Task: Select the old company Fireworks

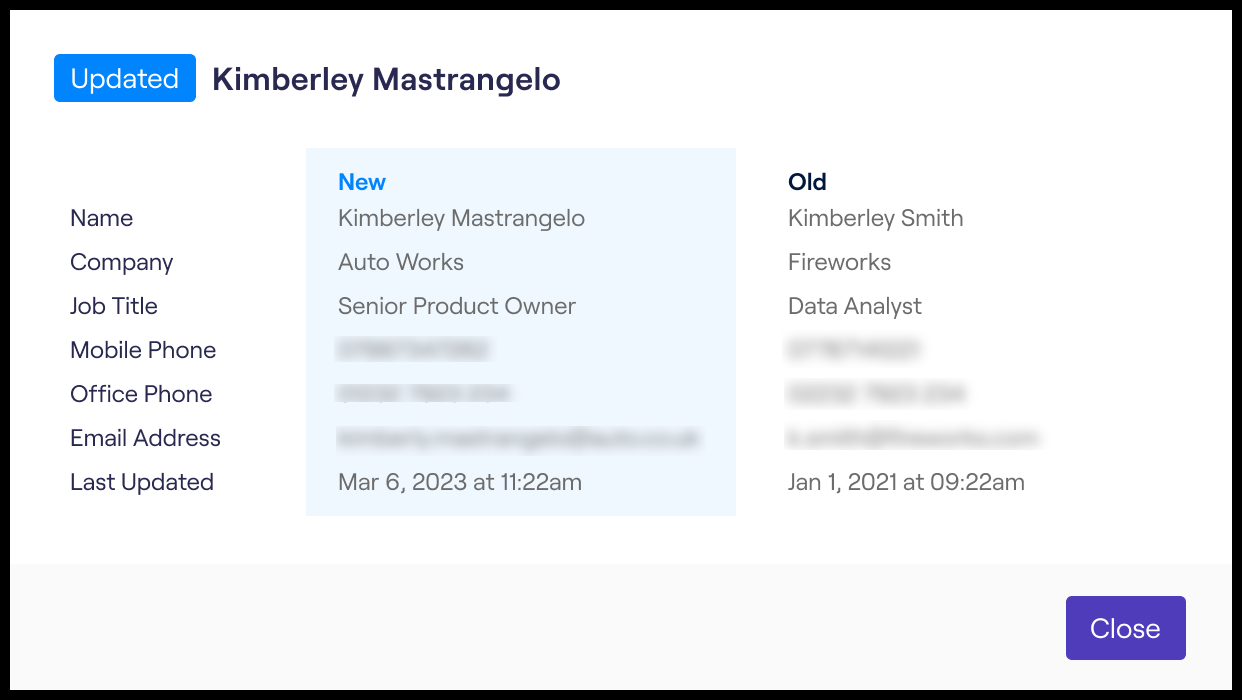Action: (839, 262)
